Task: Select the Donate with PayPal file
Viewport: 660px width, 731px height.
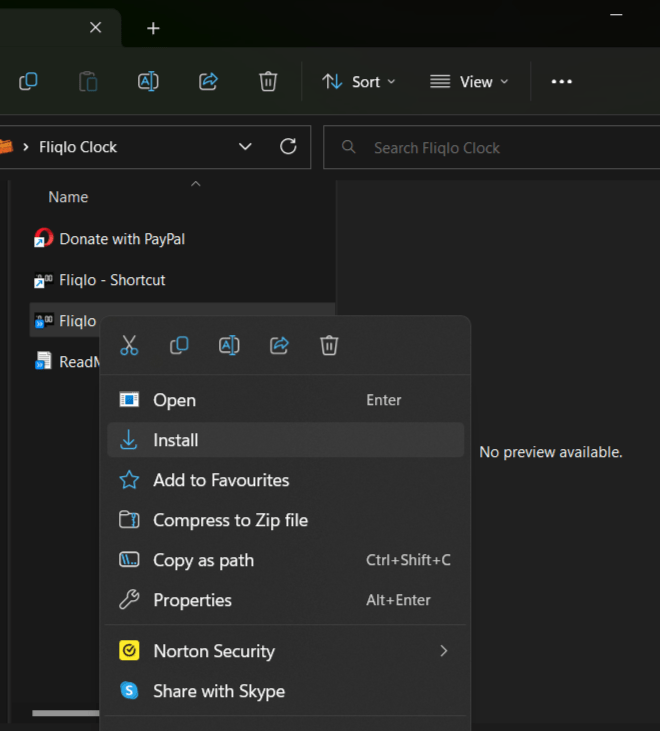Action: 122,239
